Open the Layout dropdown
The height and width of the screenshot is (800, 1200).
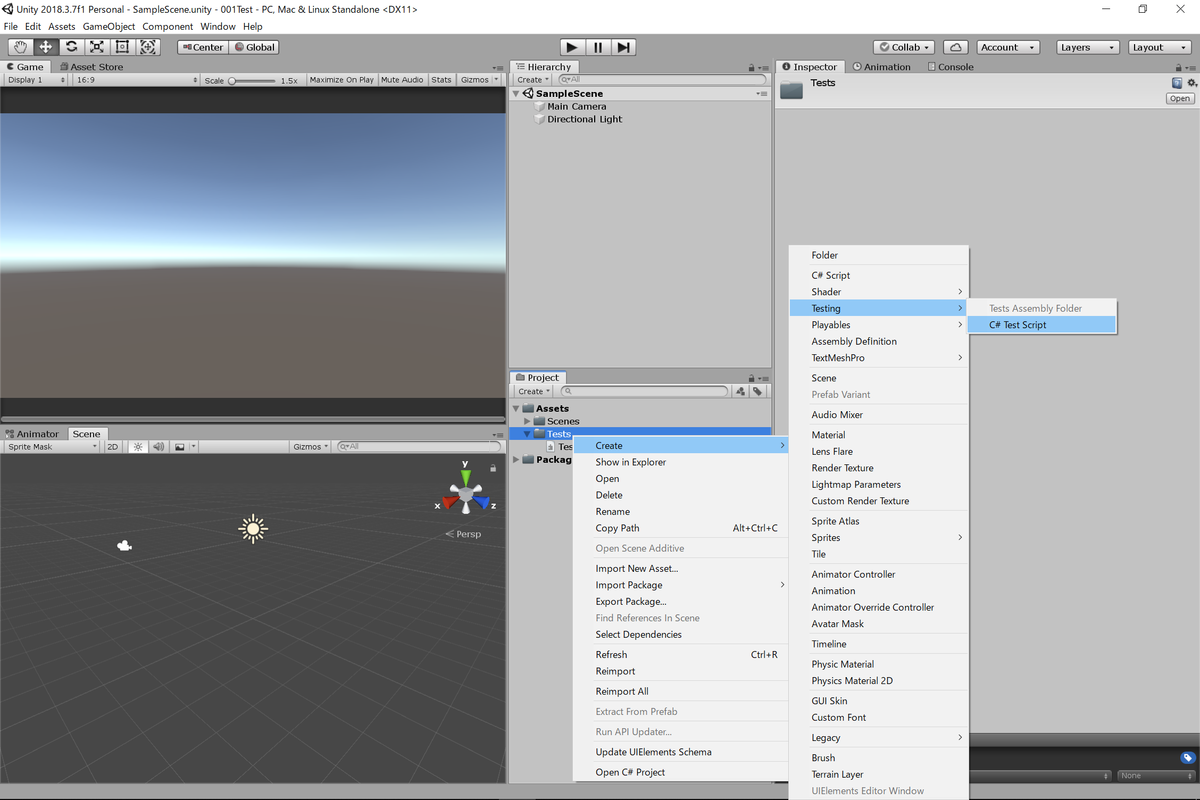tap(1160, 47)
